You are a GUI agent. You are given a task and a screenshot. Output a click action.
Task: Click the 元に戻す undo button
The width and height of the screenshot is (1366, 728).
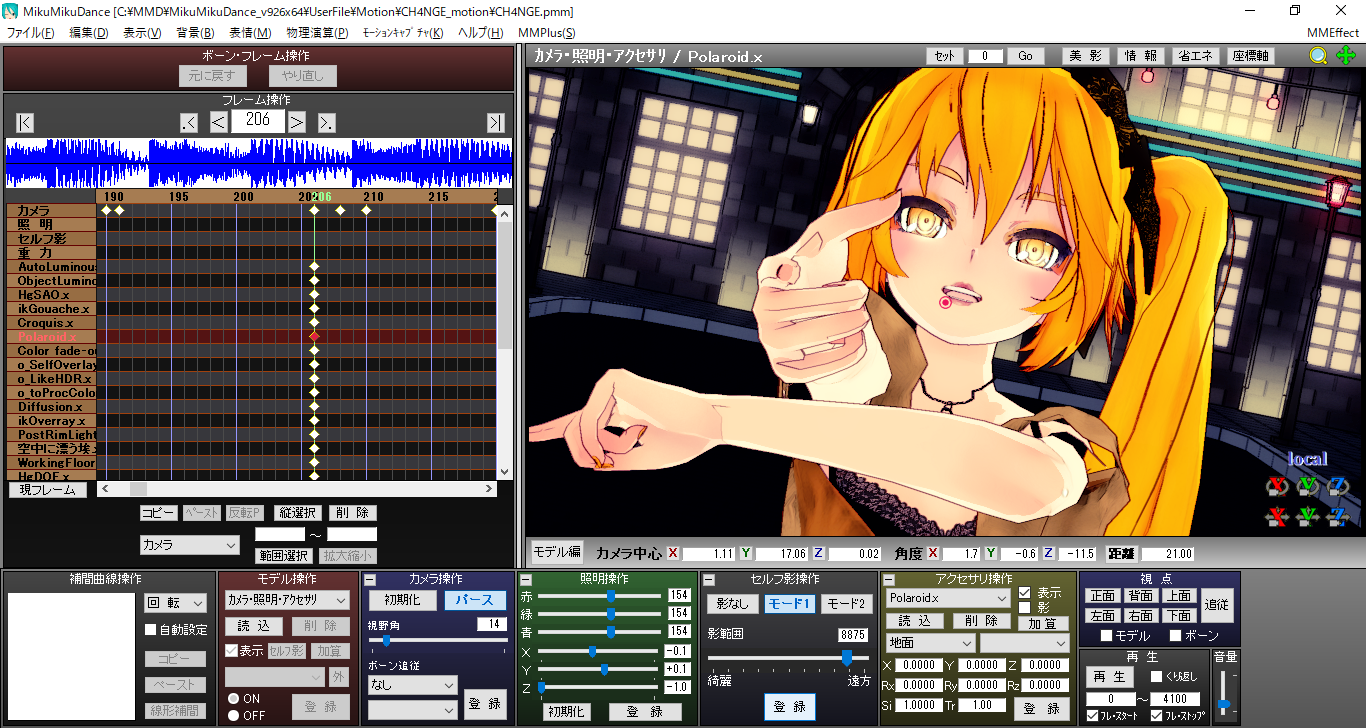coord(213,76)
